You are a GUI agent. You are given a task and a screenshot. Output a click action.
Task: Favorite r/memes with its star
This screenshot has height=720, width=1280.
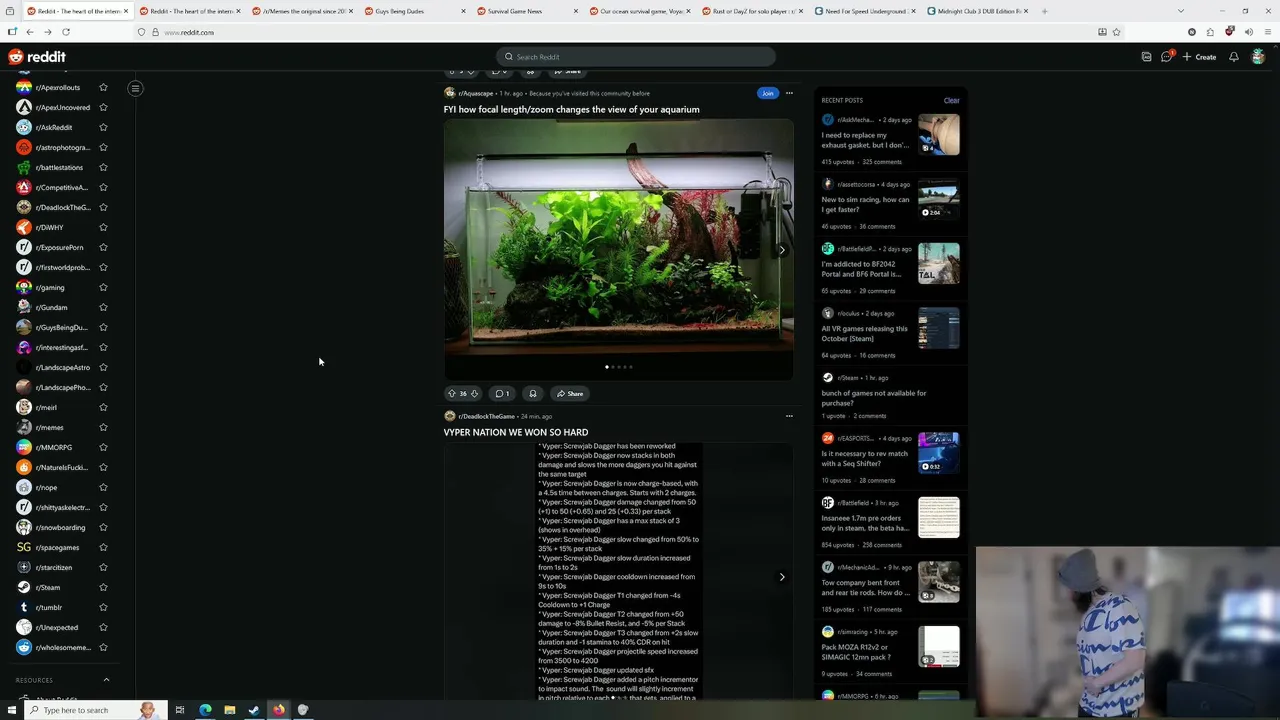[x=103, y=427]
